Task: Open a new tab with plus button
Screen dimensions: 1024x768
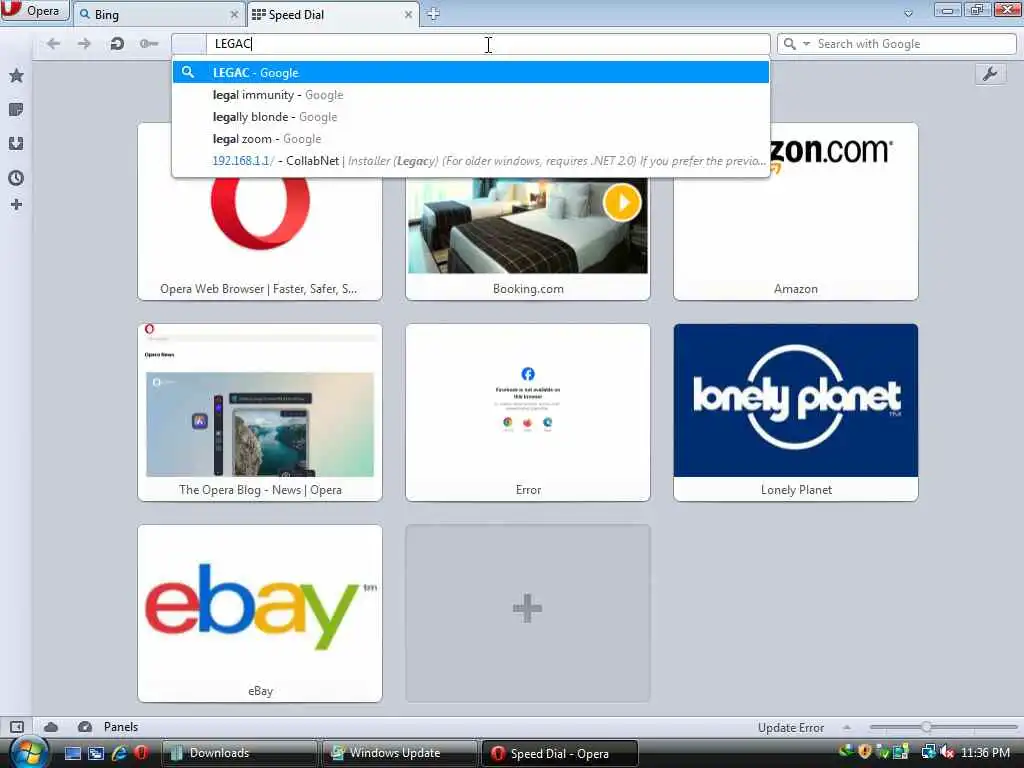Action: click(x=433, y=14)
